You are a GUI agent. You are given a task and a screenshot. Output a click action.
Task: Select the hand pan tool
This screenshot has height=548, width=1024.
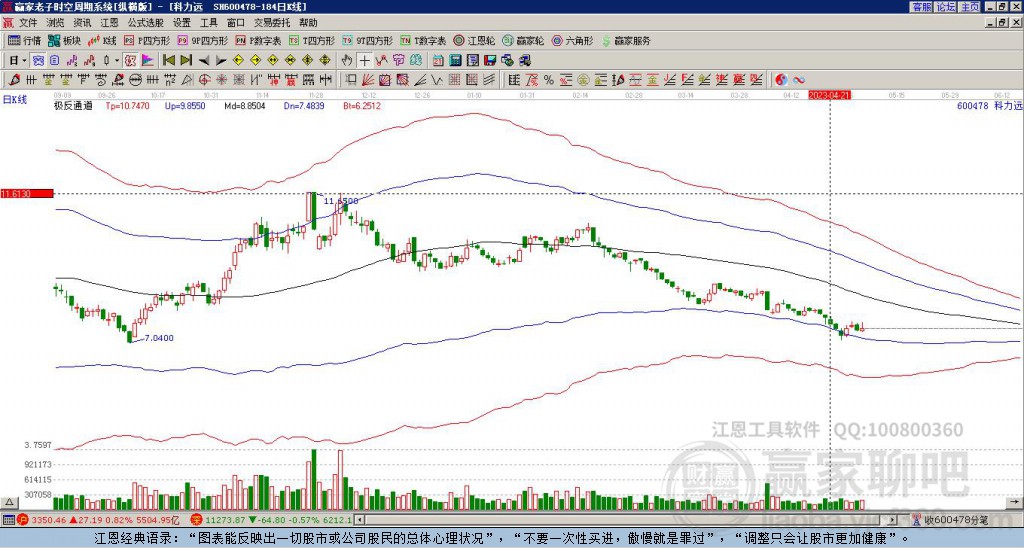pyautogui.click(x=347, y=61)
